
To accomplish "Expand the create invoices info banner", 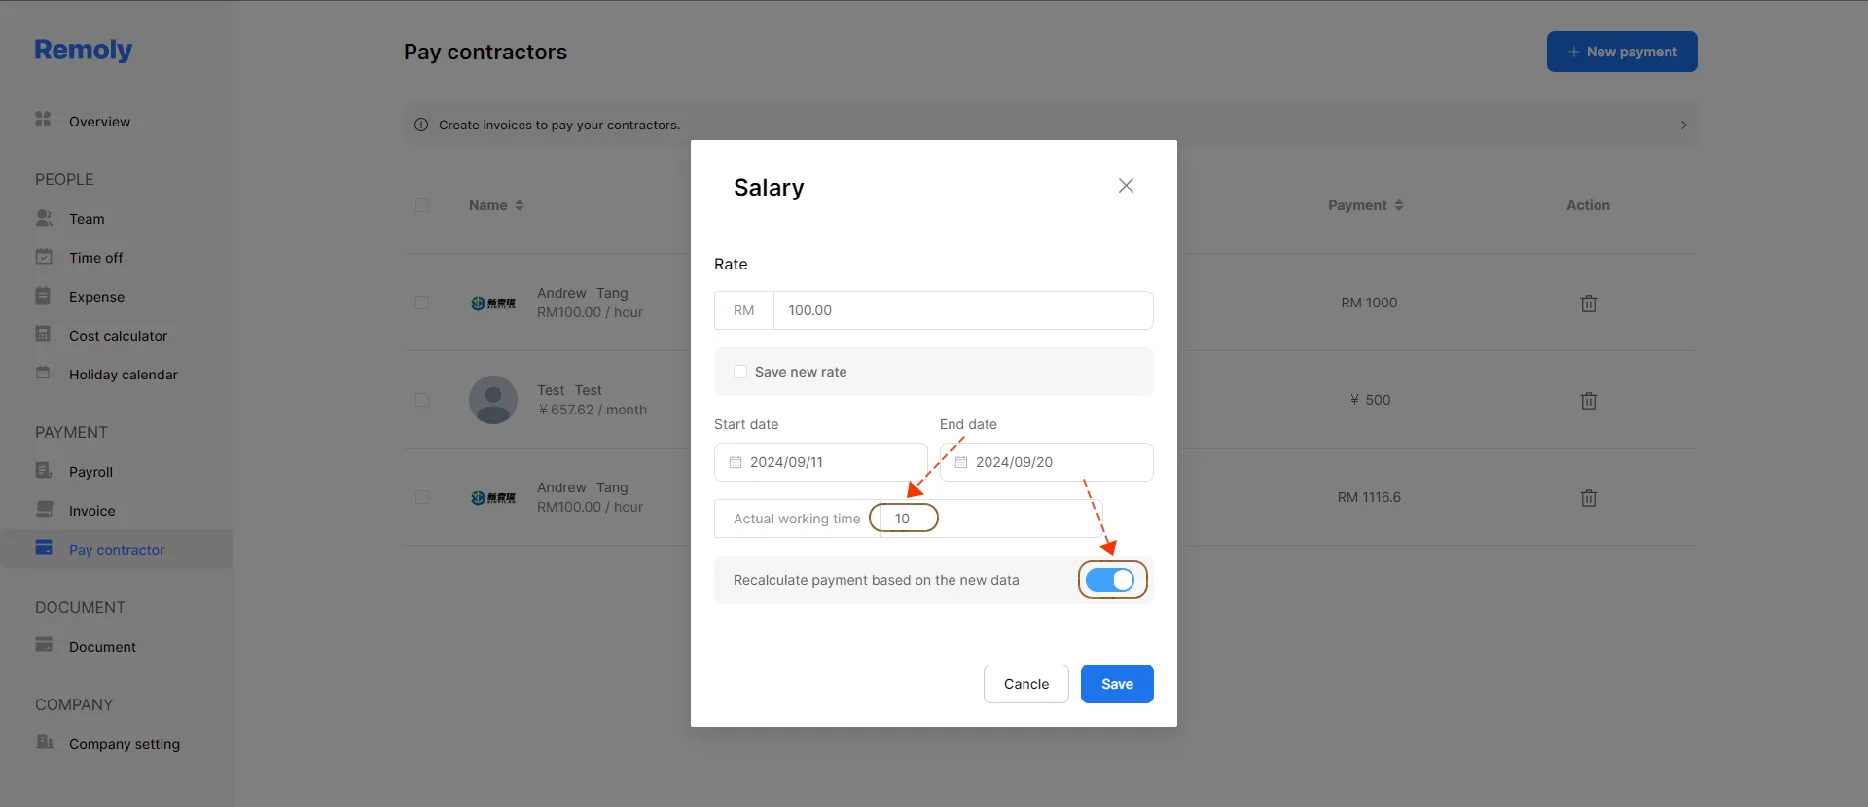I will [x=1683, y=125].
